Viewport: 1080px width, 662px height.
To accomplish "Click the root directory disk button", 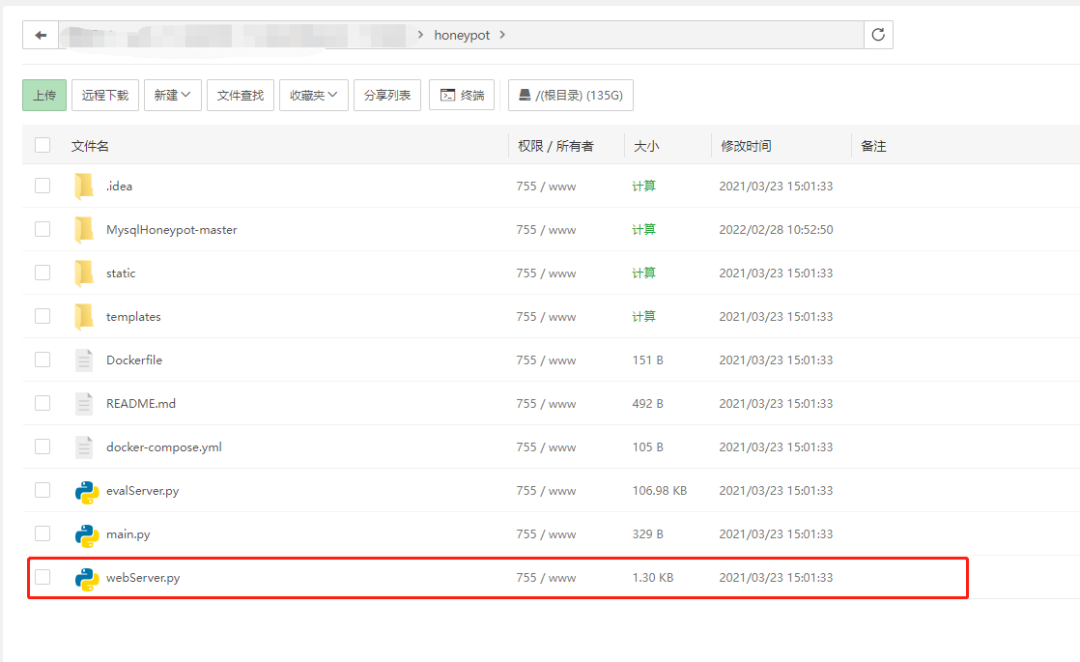I will pyautogui.click(x=570, y=95).
